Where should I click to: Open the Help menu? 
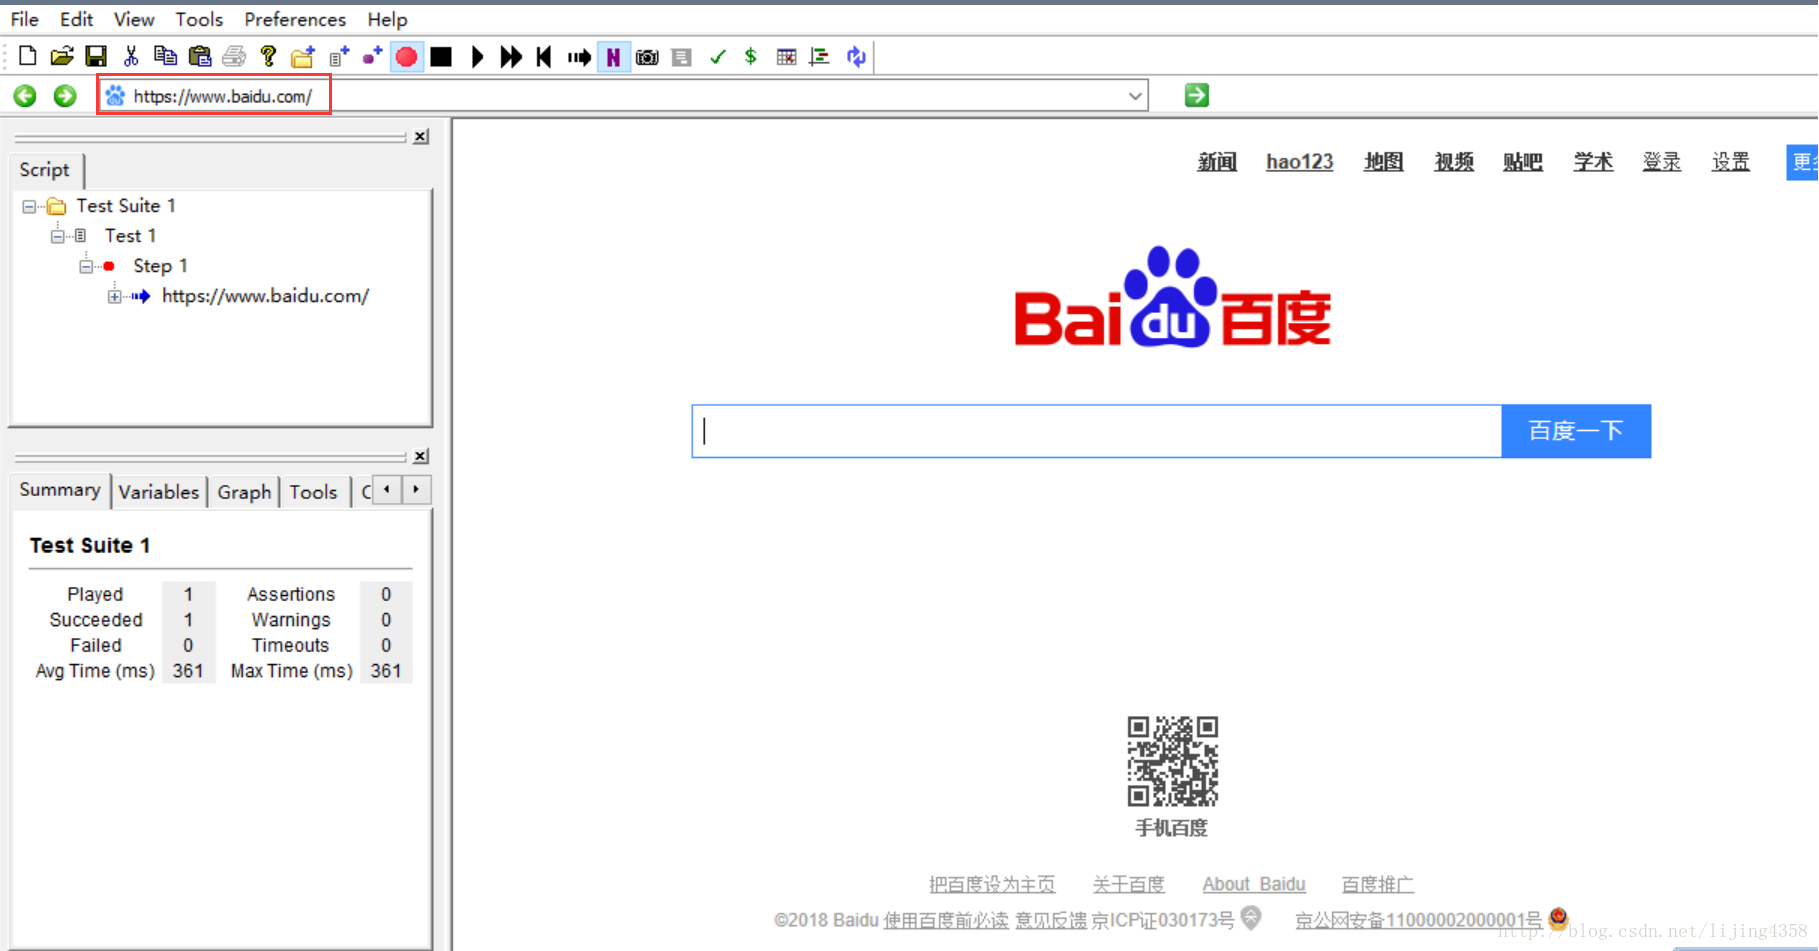click(x=387, y=19)
